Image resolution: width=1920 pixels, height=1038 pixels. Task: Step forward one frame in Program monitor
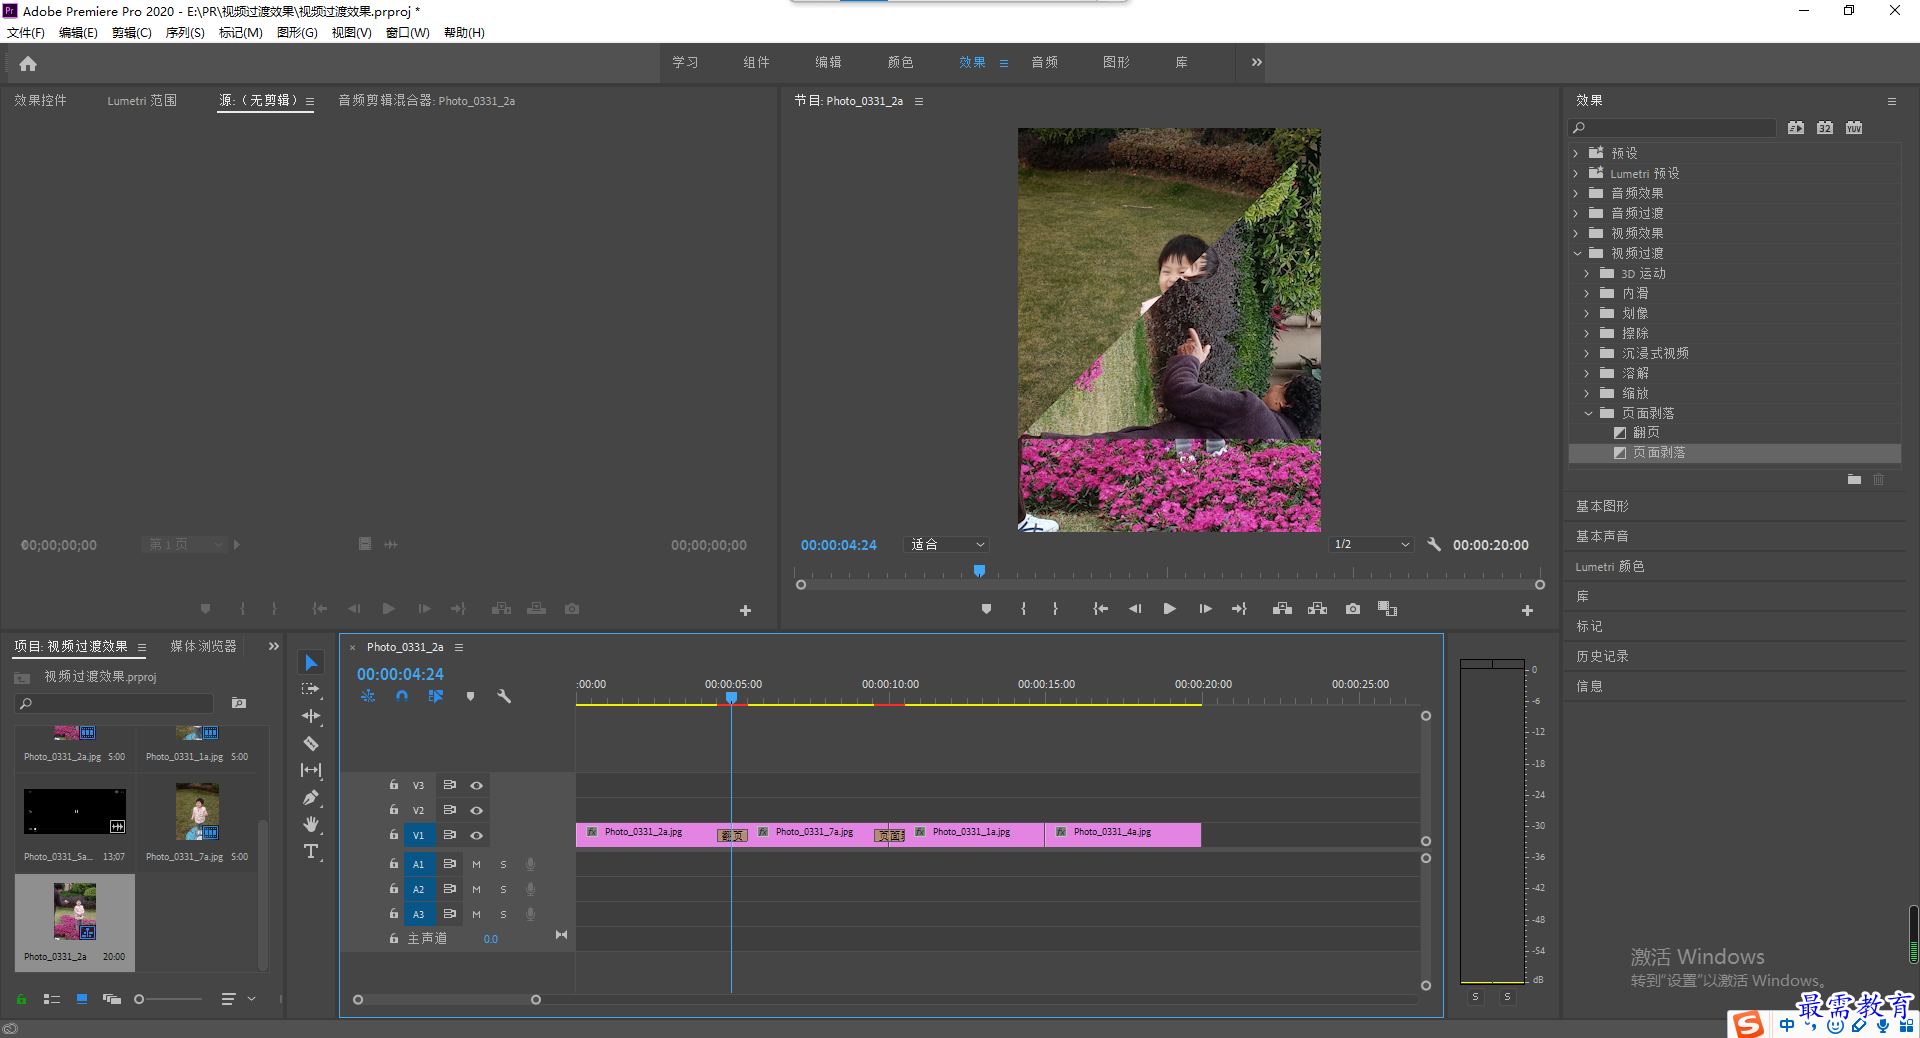(x=1205, y=609)
